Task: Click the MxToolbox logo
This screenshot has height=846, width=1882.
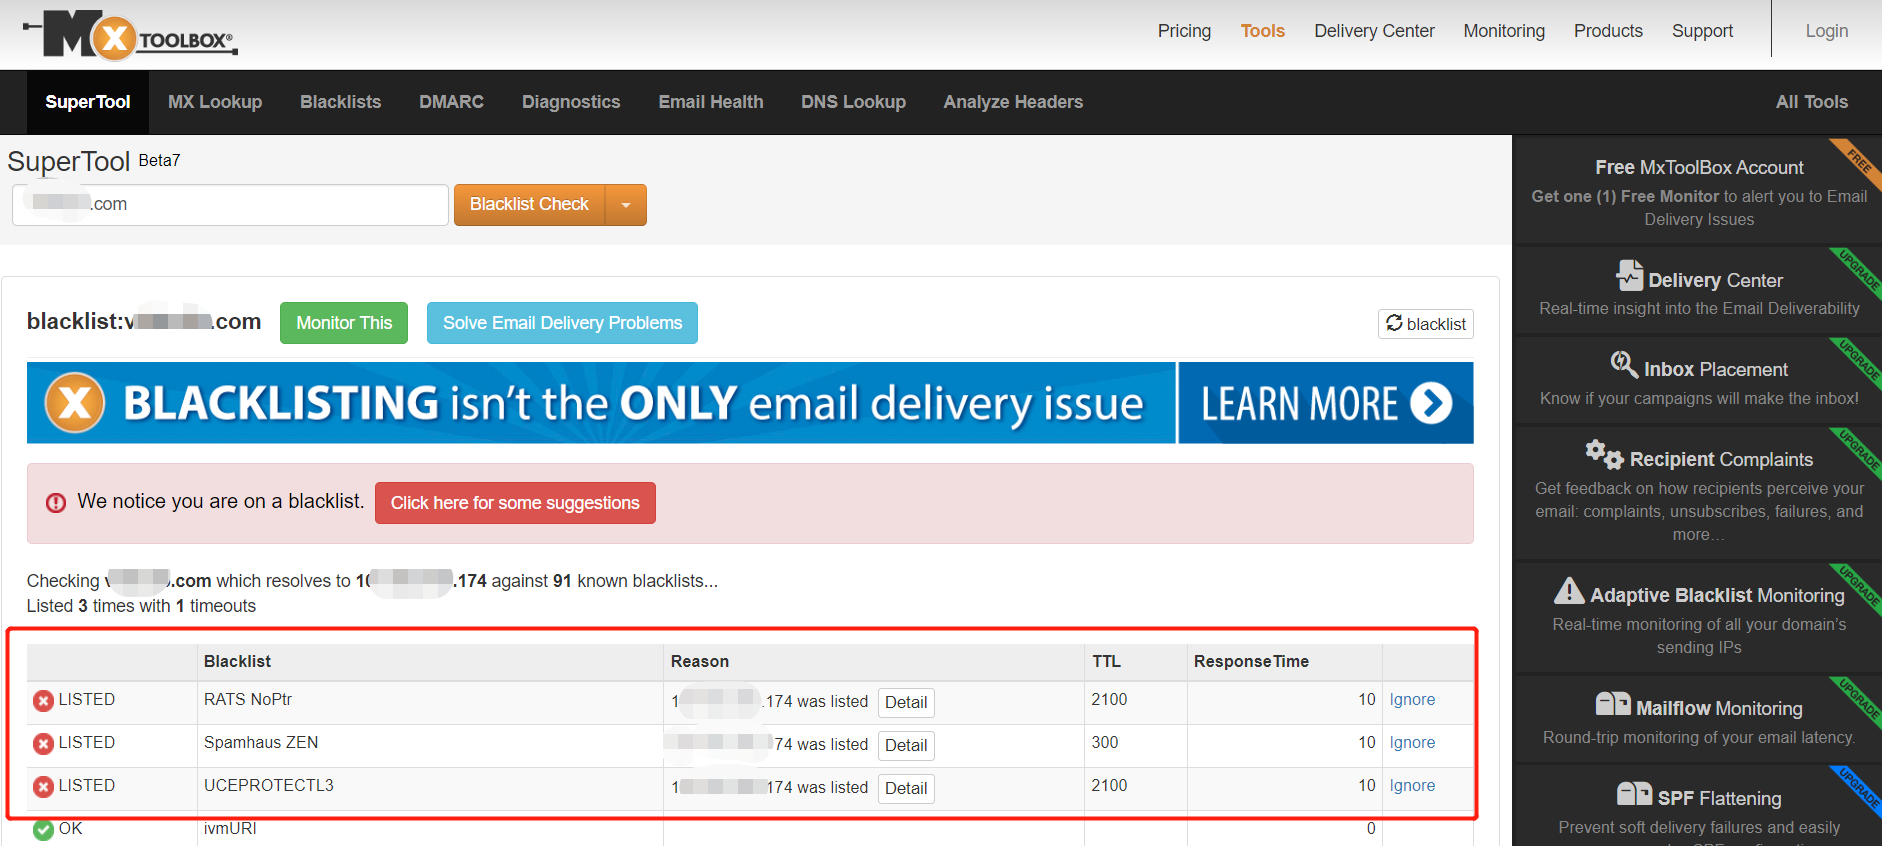Action: point(130,35)
